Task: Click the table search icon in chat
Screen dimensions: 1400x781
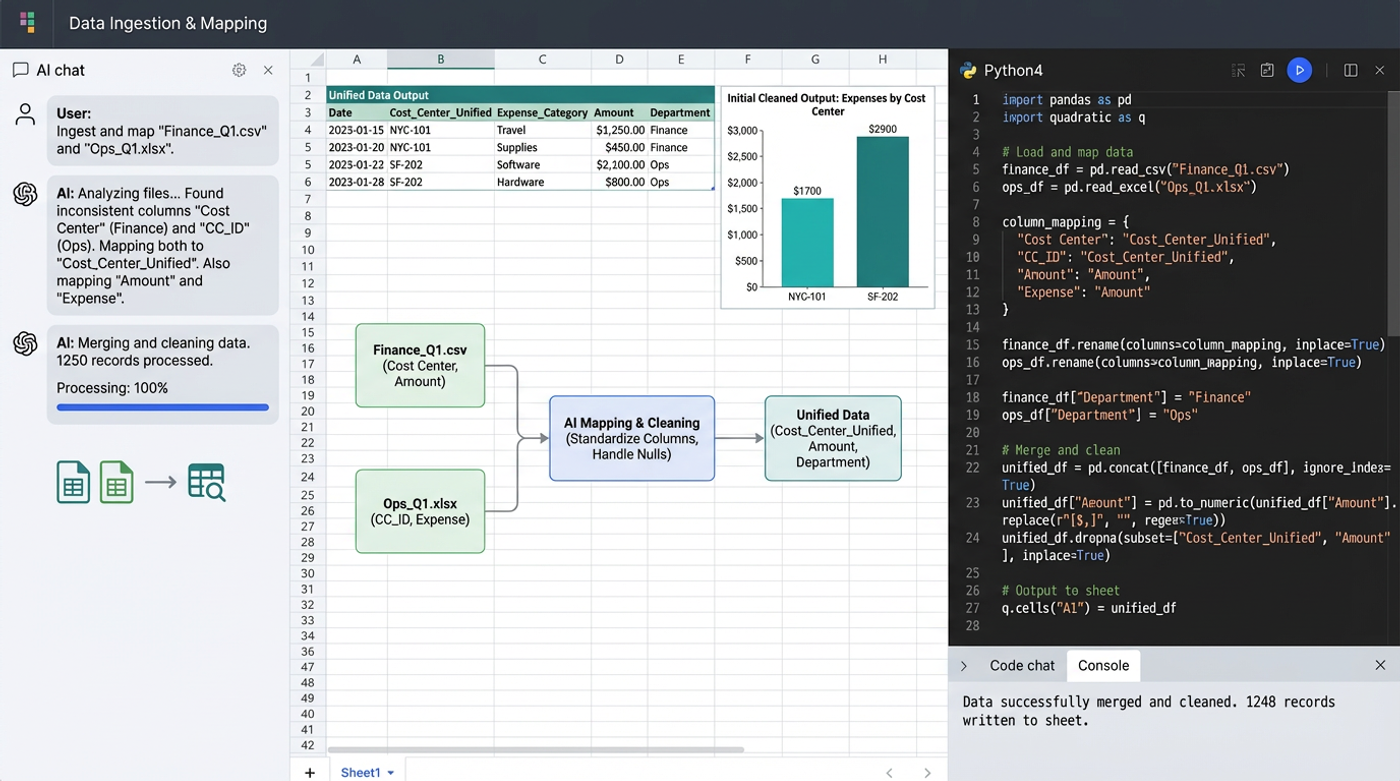Action: click(x=206, y=482)
